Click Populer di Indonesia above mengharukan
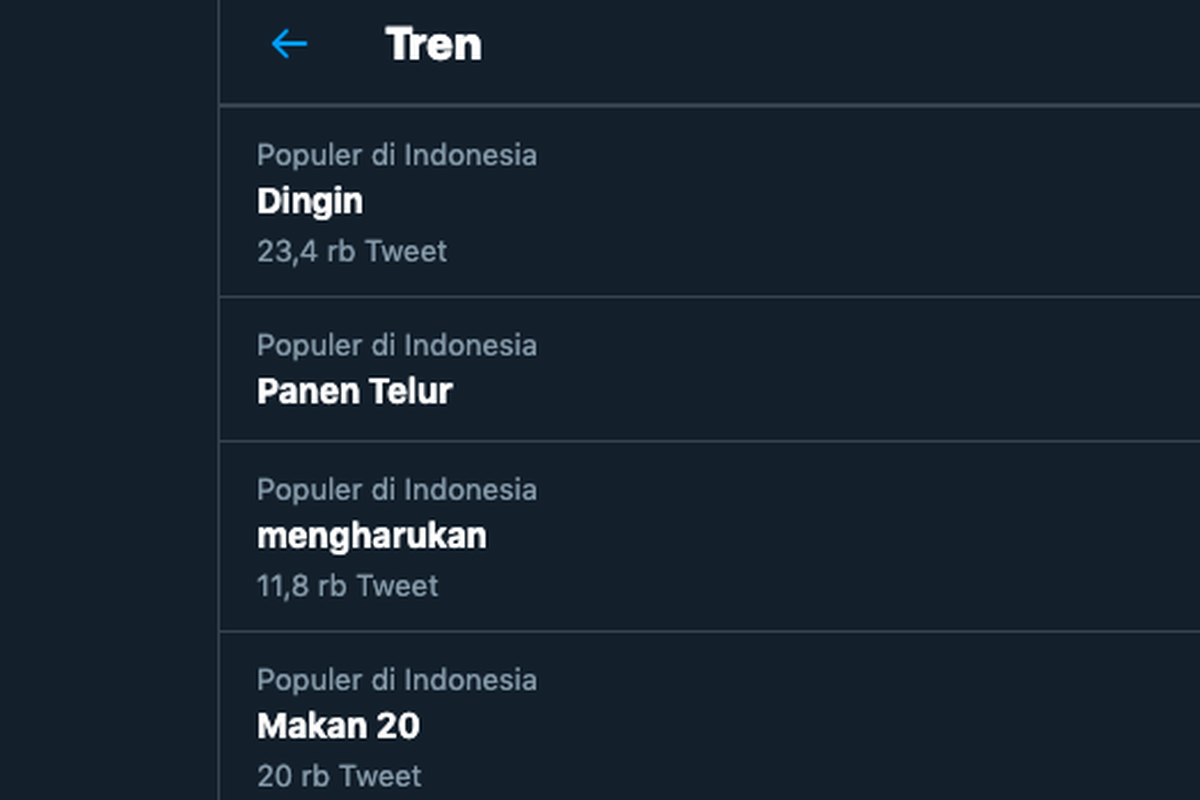The width and height of the screenshot is (1200, 800). (x=397, y=489)
